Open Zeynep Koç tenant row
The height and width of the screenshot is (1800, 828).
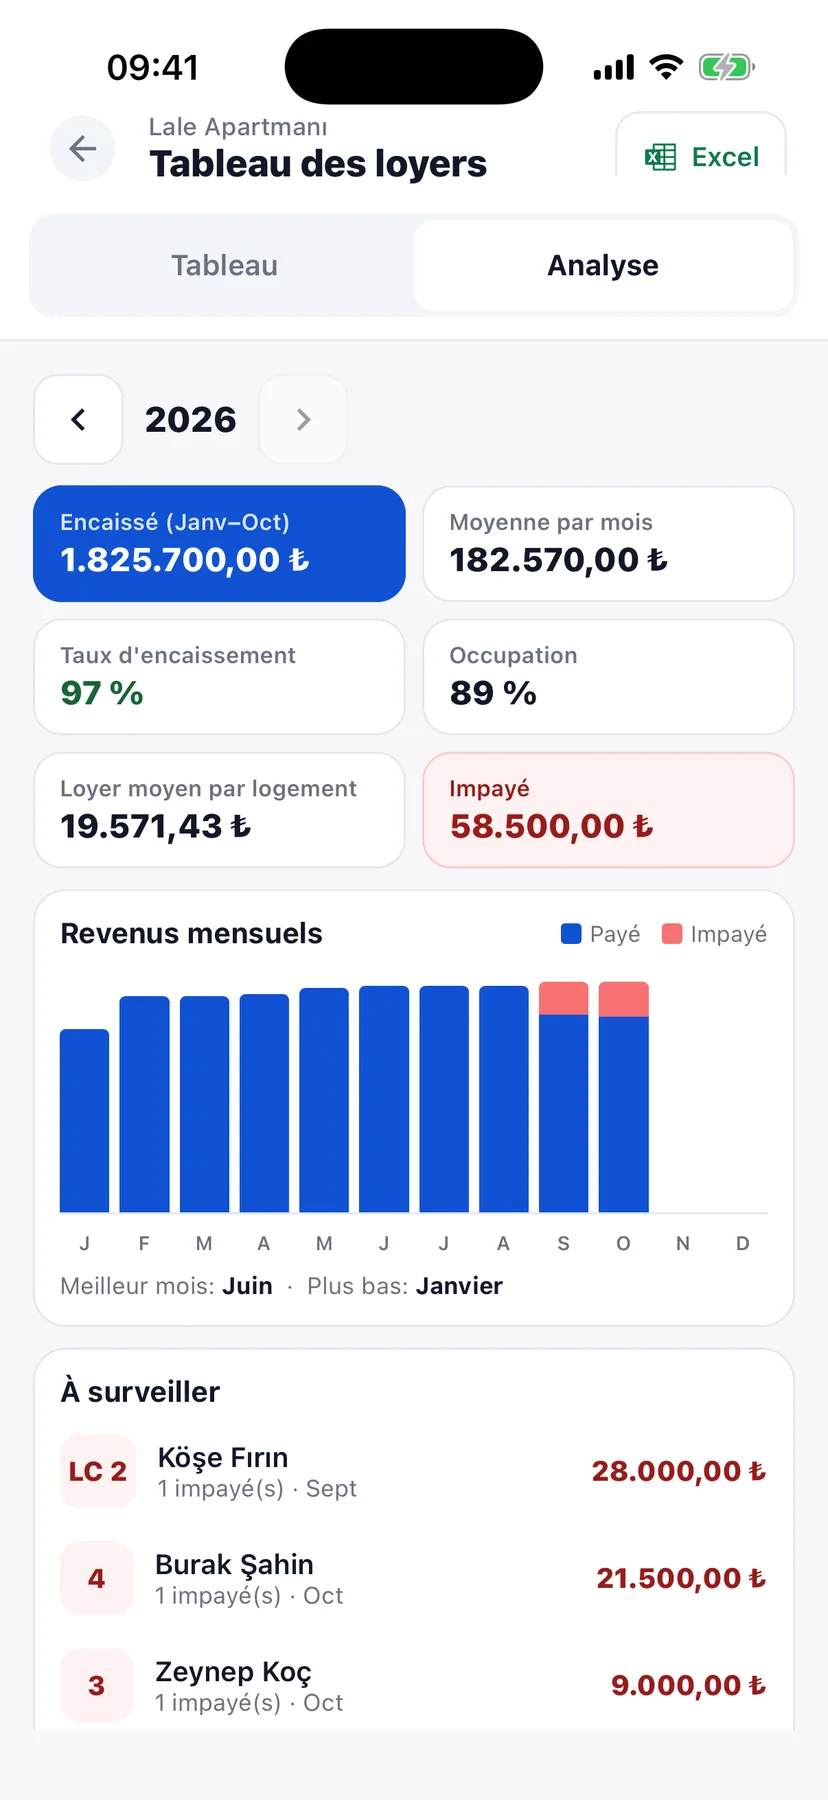point(413,1686)
